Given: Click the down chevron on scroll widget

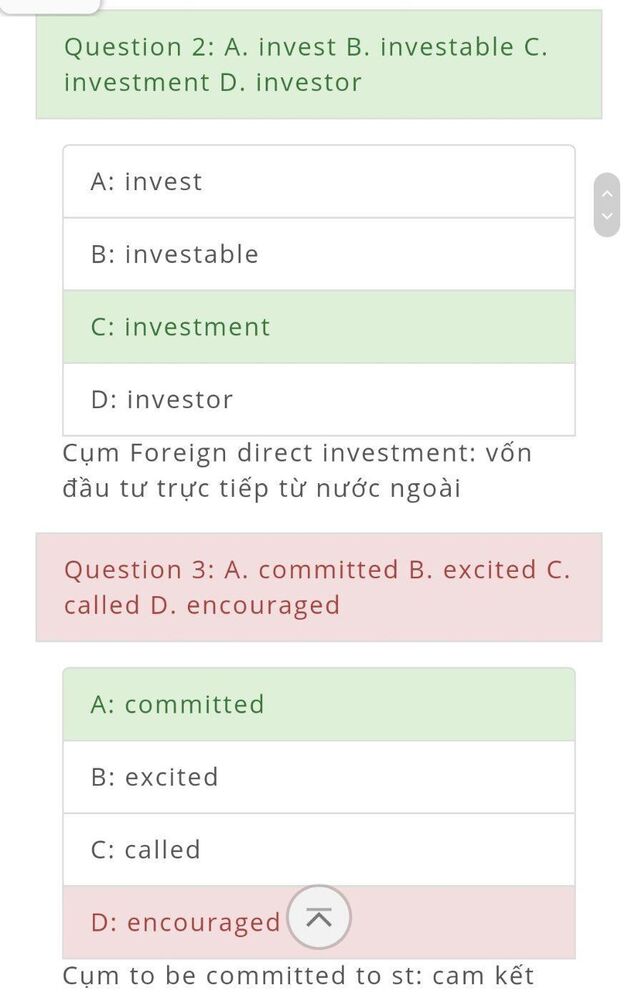Looking at the screenshot, I should (x=607, y=216).
